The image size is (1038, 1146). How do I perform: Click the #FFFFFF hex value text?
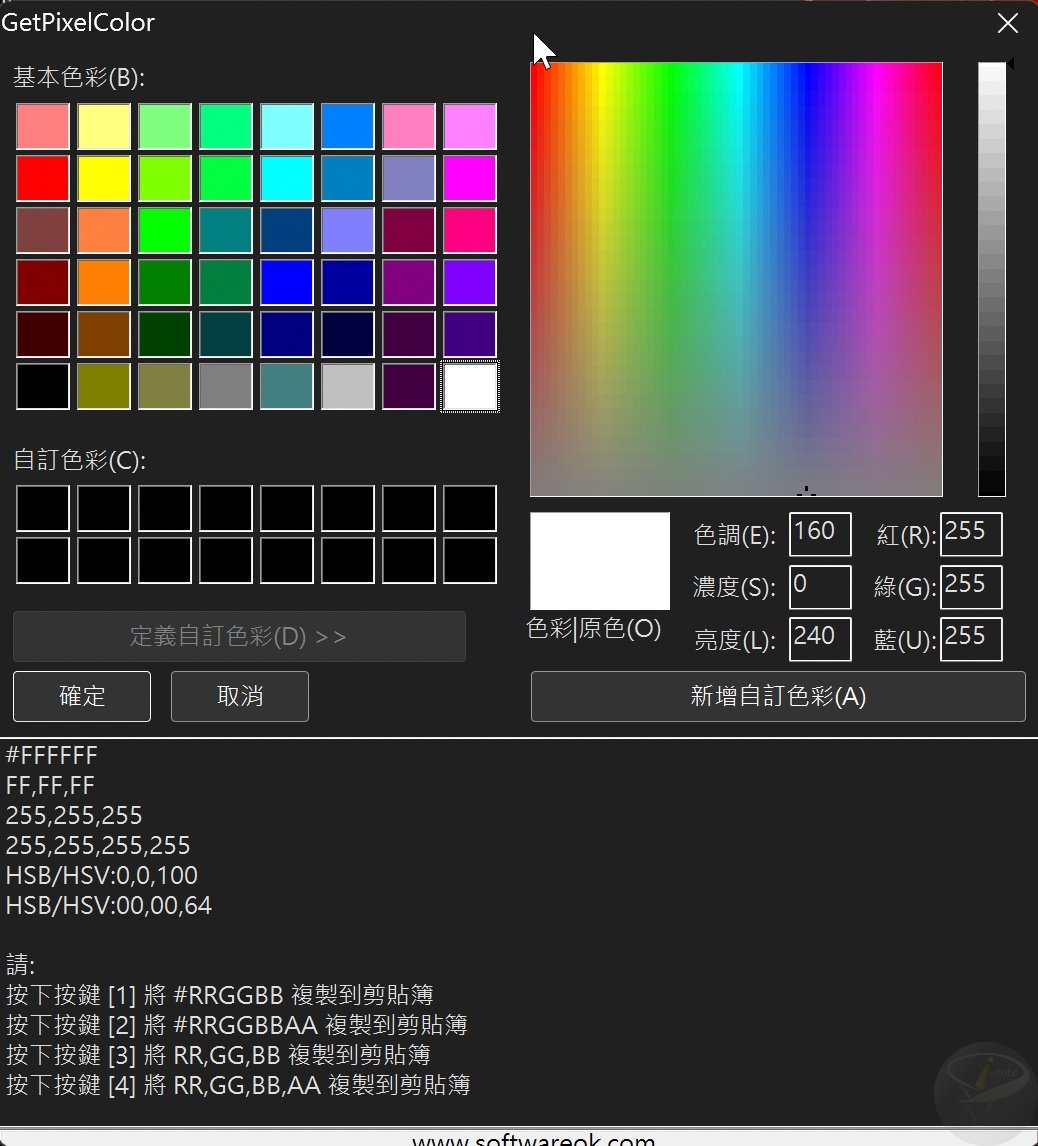tap(50, 755)
